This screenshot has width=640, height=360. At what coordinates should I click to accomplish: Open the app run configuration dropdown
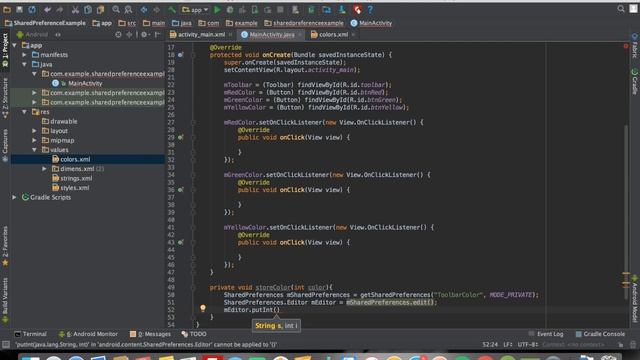(195, 9)
